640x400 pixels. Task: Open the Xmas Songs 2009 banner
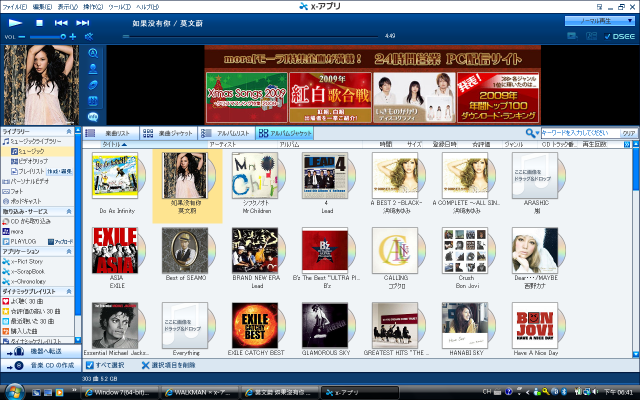247,98
